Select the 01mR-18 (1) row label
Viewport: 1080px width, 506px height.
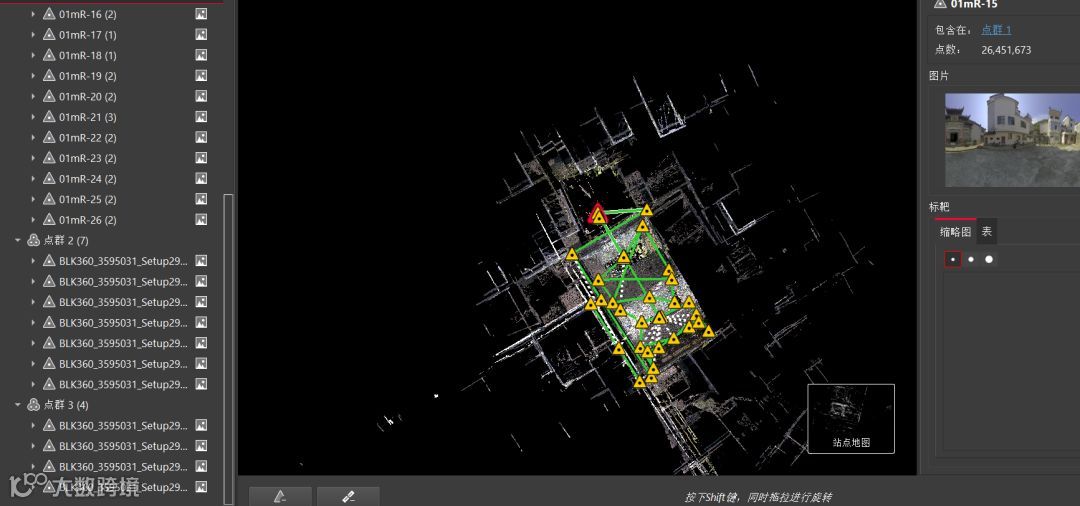87,55
